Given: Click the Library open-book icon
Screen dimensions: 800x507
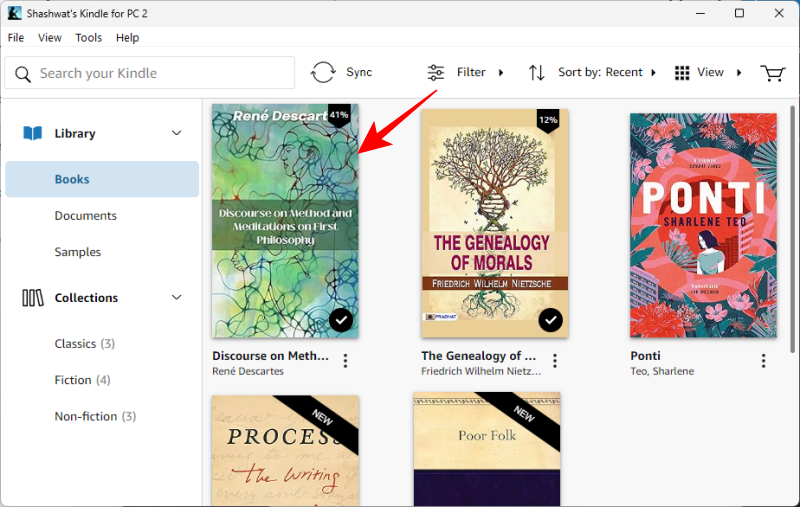Looking at the screenshot, I should [x=33, y=133].
